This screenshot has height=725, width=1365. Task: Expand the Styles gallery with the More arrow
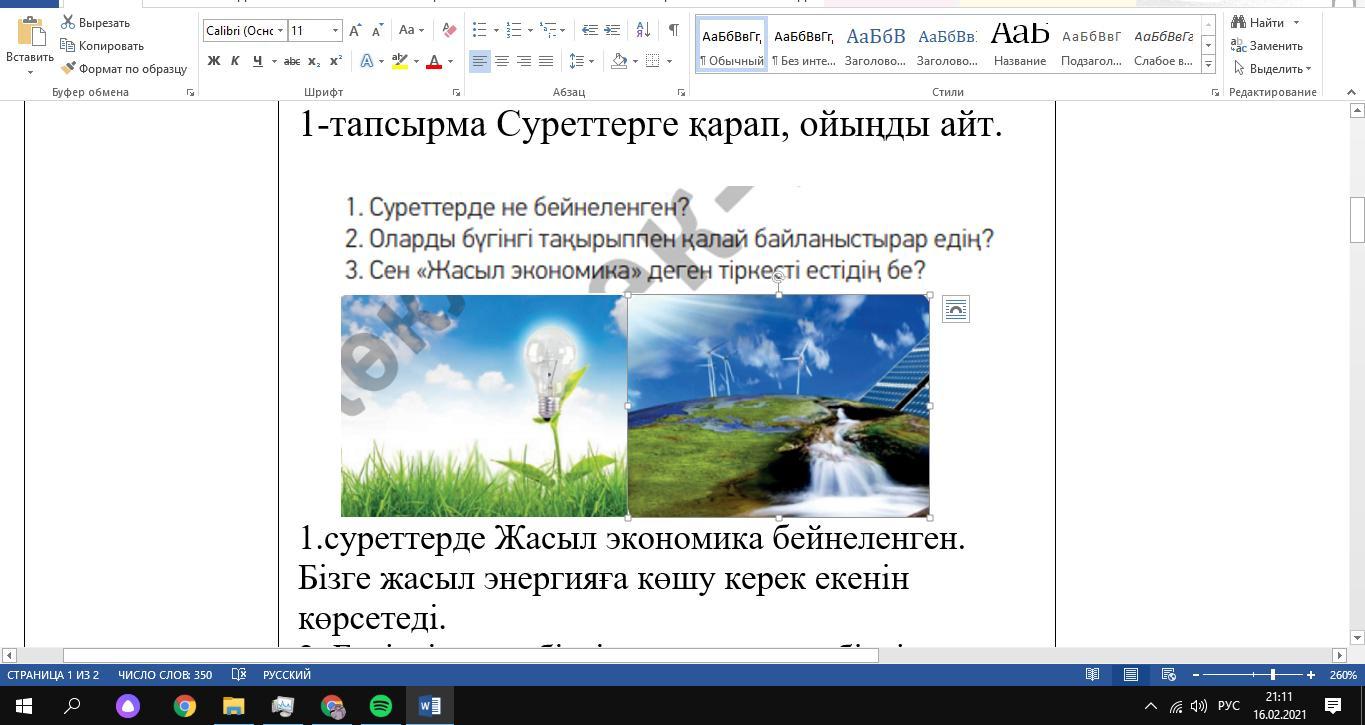click(x=1208, y=64)
